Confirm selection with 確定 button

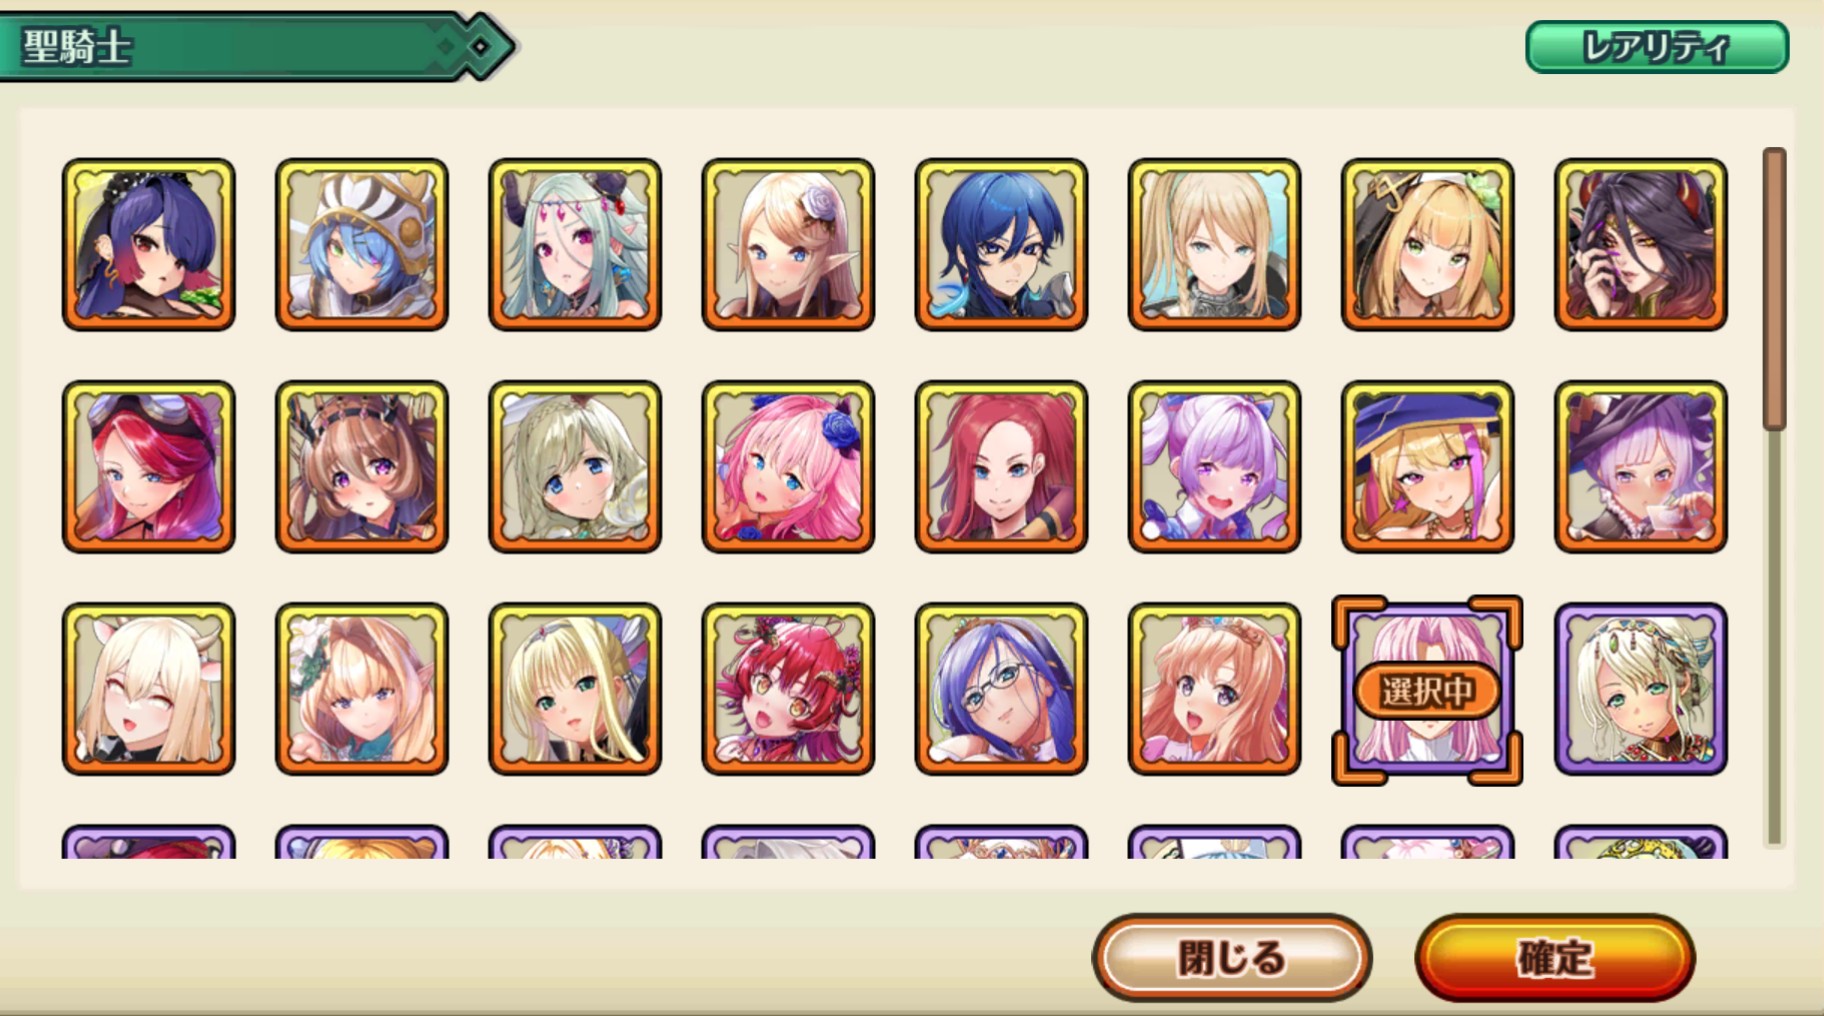coord(1555,957)
